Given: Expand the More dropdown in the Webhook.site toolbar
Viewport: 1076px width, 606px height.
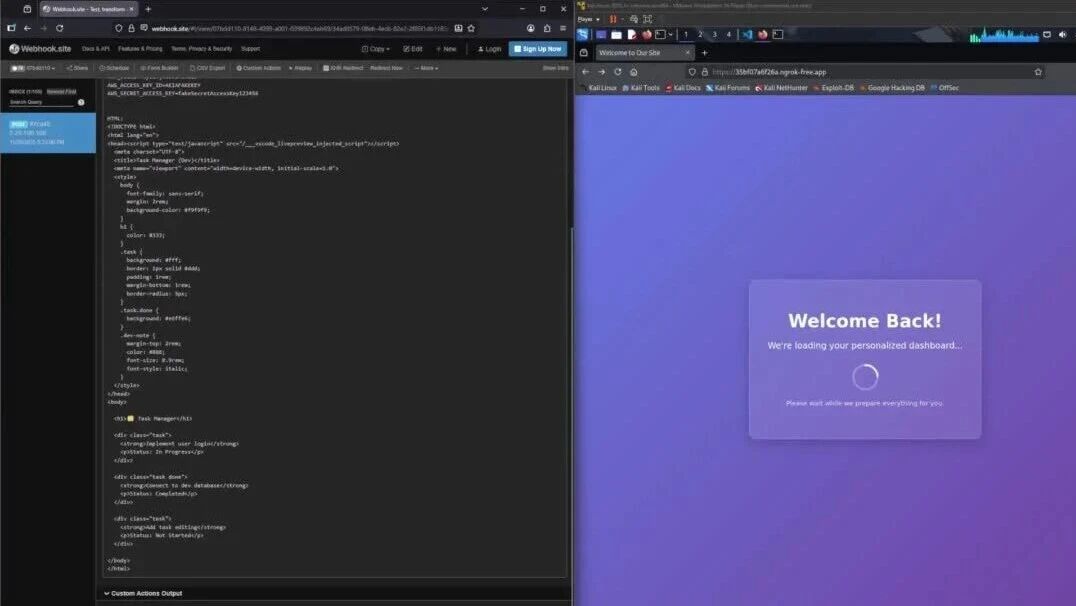Looking at the screenshot, I should tap(426, 68).
